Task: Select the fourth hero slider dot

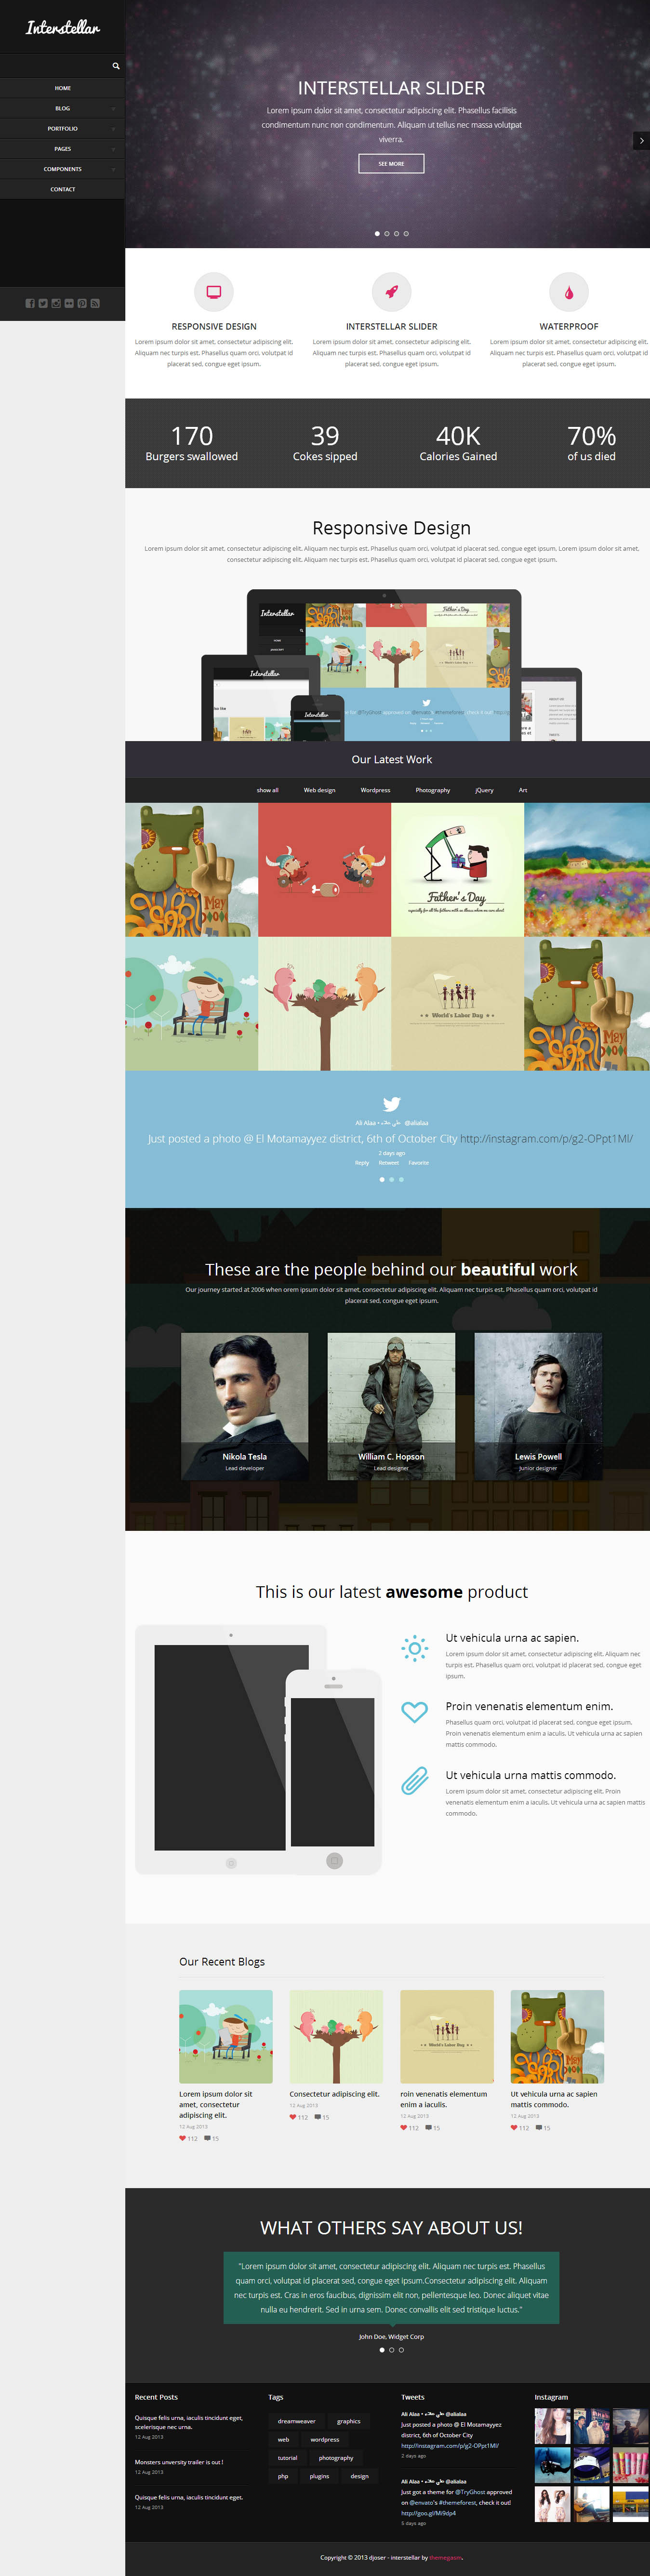Action: [406, 234]
